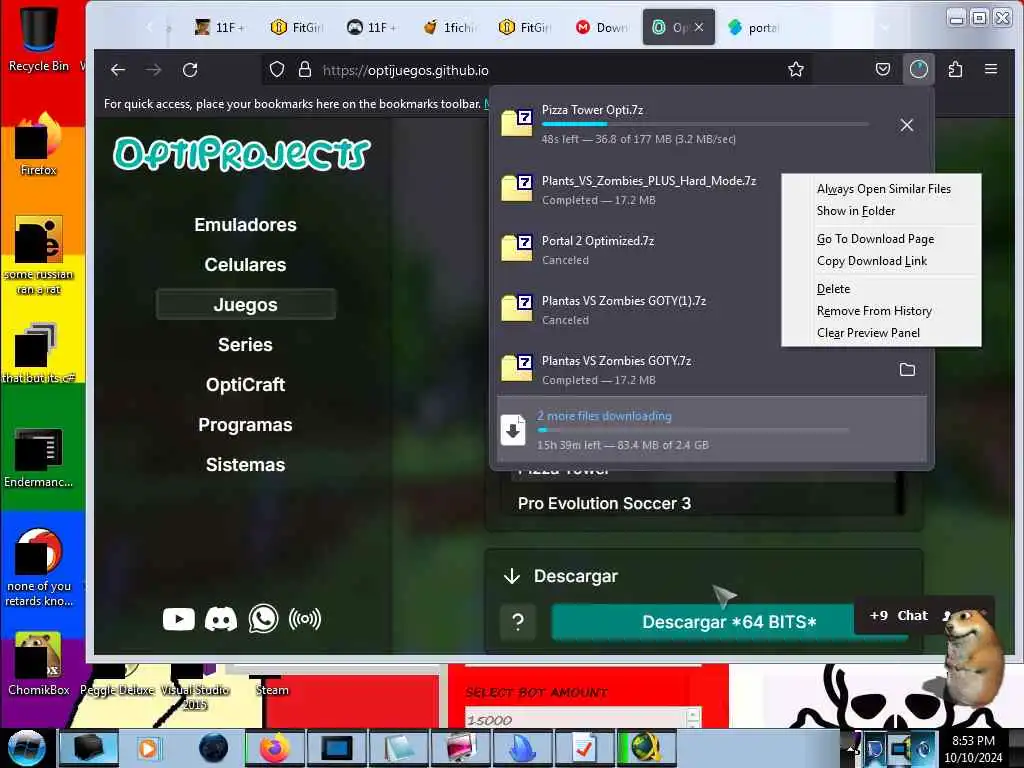
Task: Bookmark this page with the star icon
Action: point(795,69)
